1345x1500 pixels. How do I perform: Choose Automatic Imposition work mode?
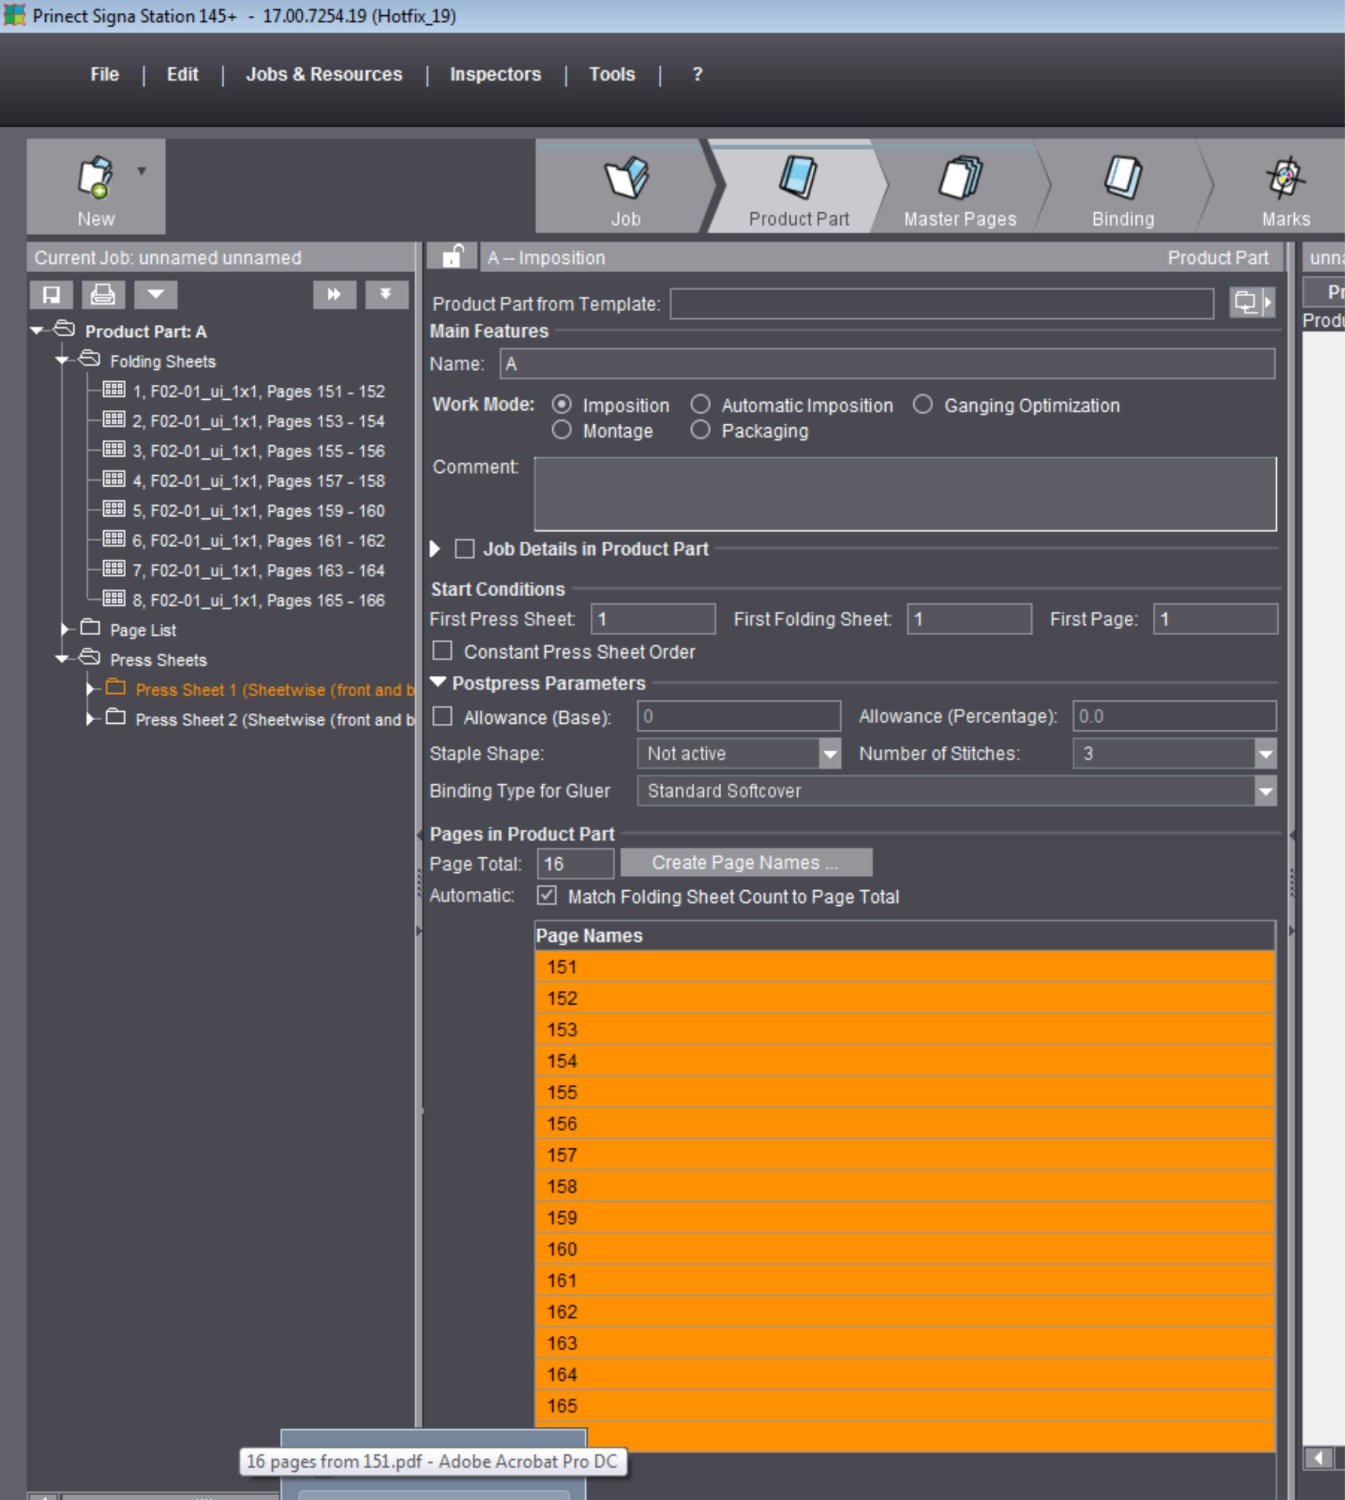701,404
